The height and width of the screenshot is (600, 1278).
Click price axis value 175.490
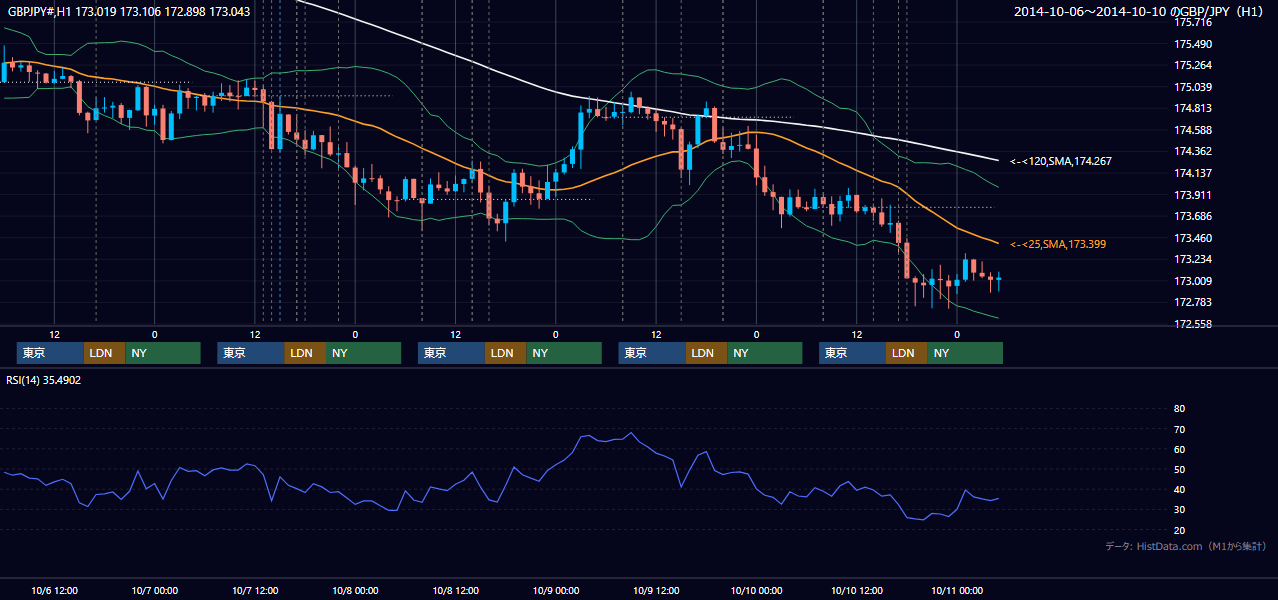coord(1193,44)
